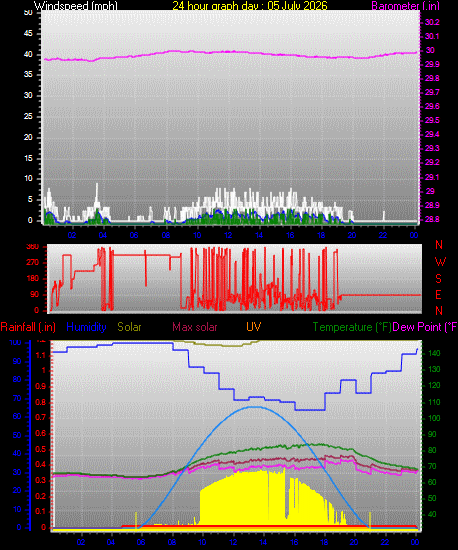Click the Dew Point legend label
Image resolution: width=458 pixels, height=550 pixels.
pos(425,327)
